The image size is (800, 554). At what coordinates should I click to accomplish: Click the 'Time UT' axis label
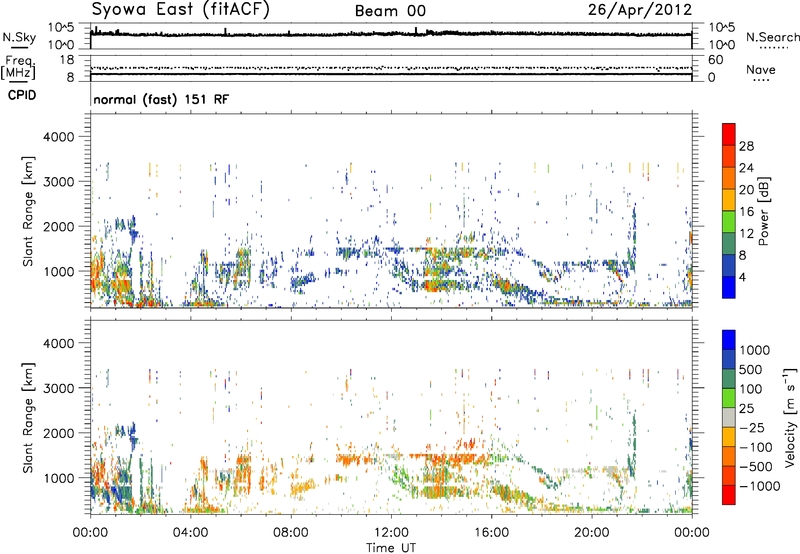pyautogui.click(x=391, y=548)
